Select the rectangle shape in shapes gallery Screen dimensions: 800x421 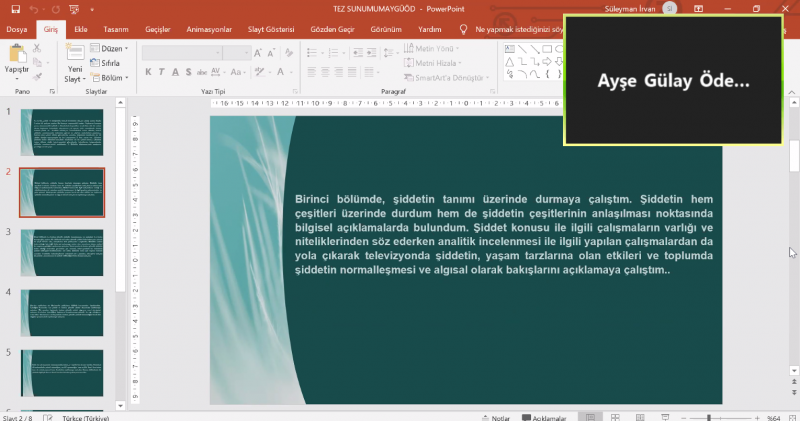[x=546, y=48]
